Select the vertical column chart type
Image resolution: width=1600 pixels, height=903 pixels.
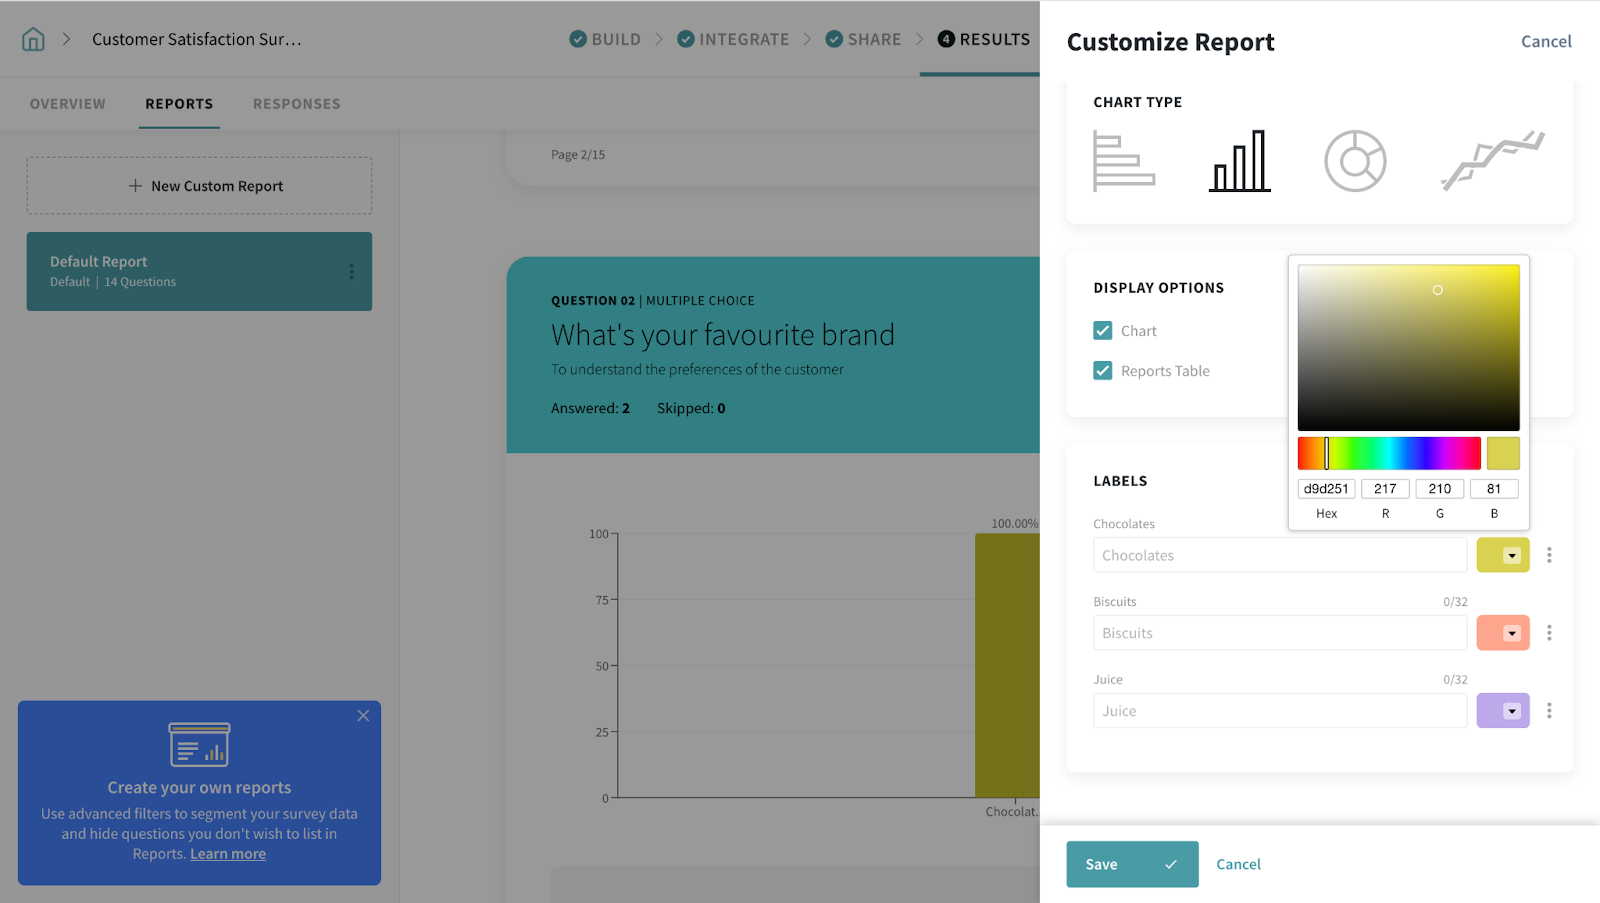(x=1239, y=161)
